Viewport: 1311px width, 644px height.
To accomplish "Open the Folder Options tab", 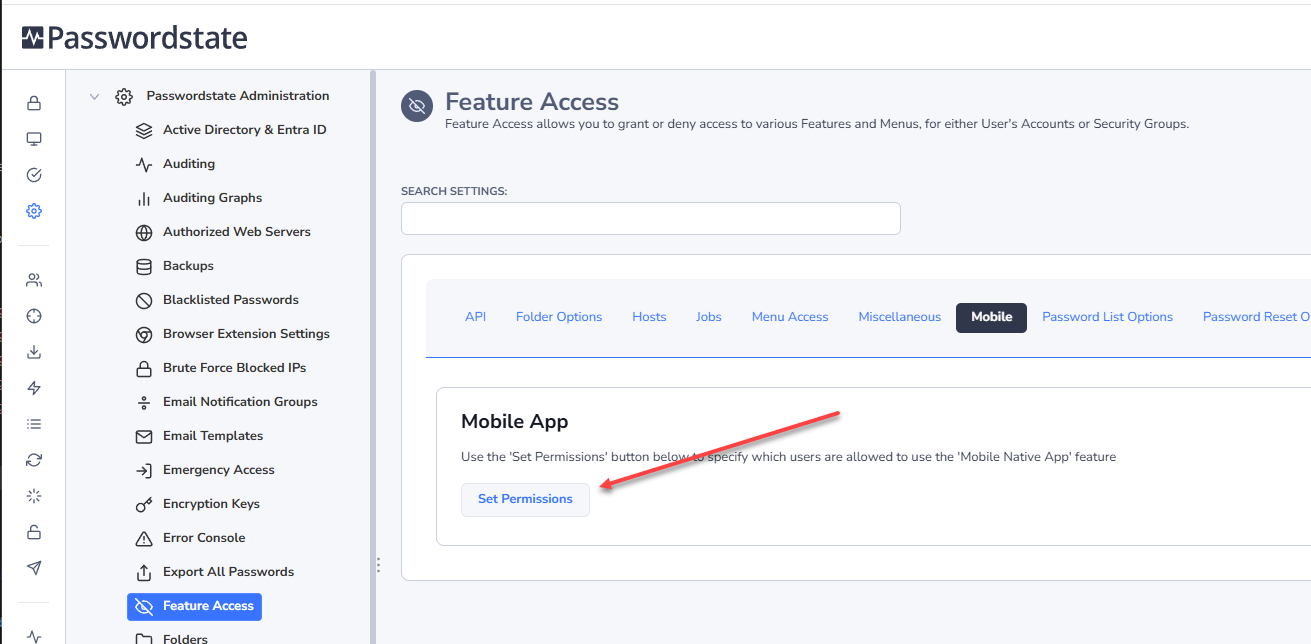I will coord(559,317).
